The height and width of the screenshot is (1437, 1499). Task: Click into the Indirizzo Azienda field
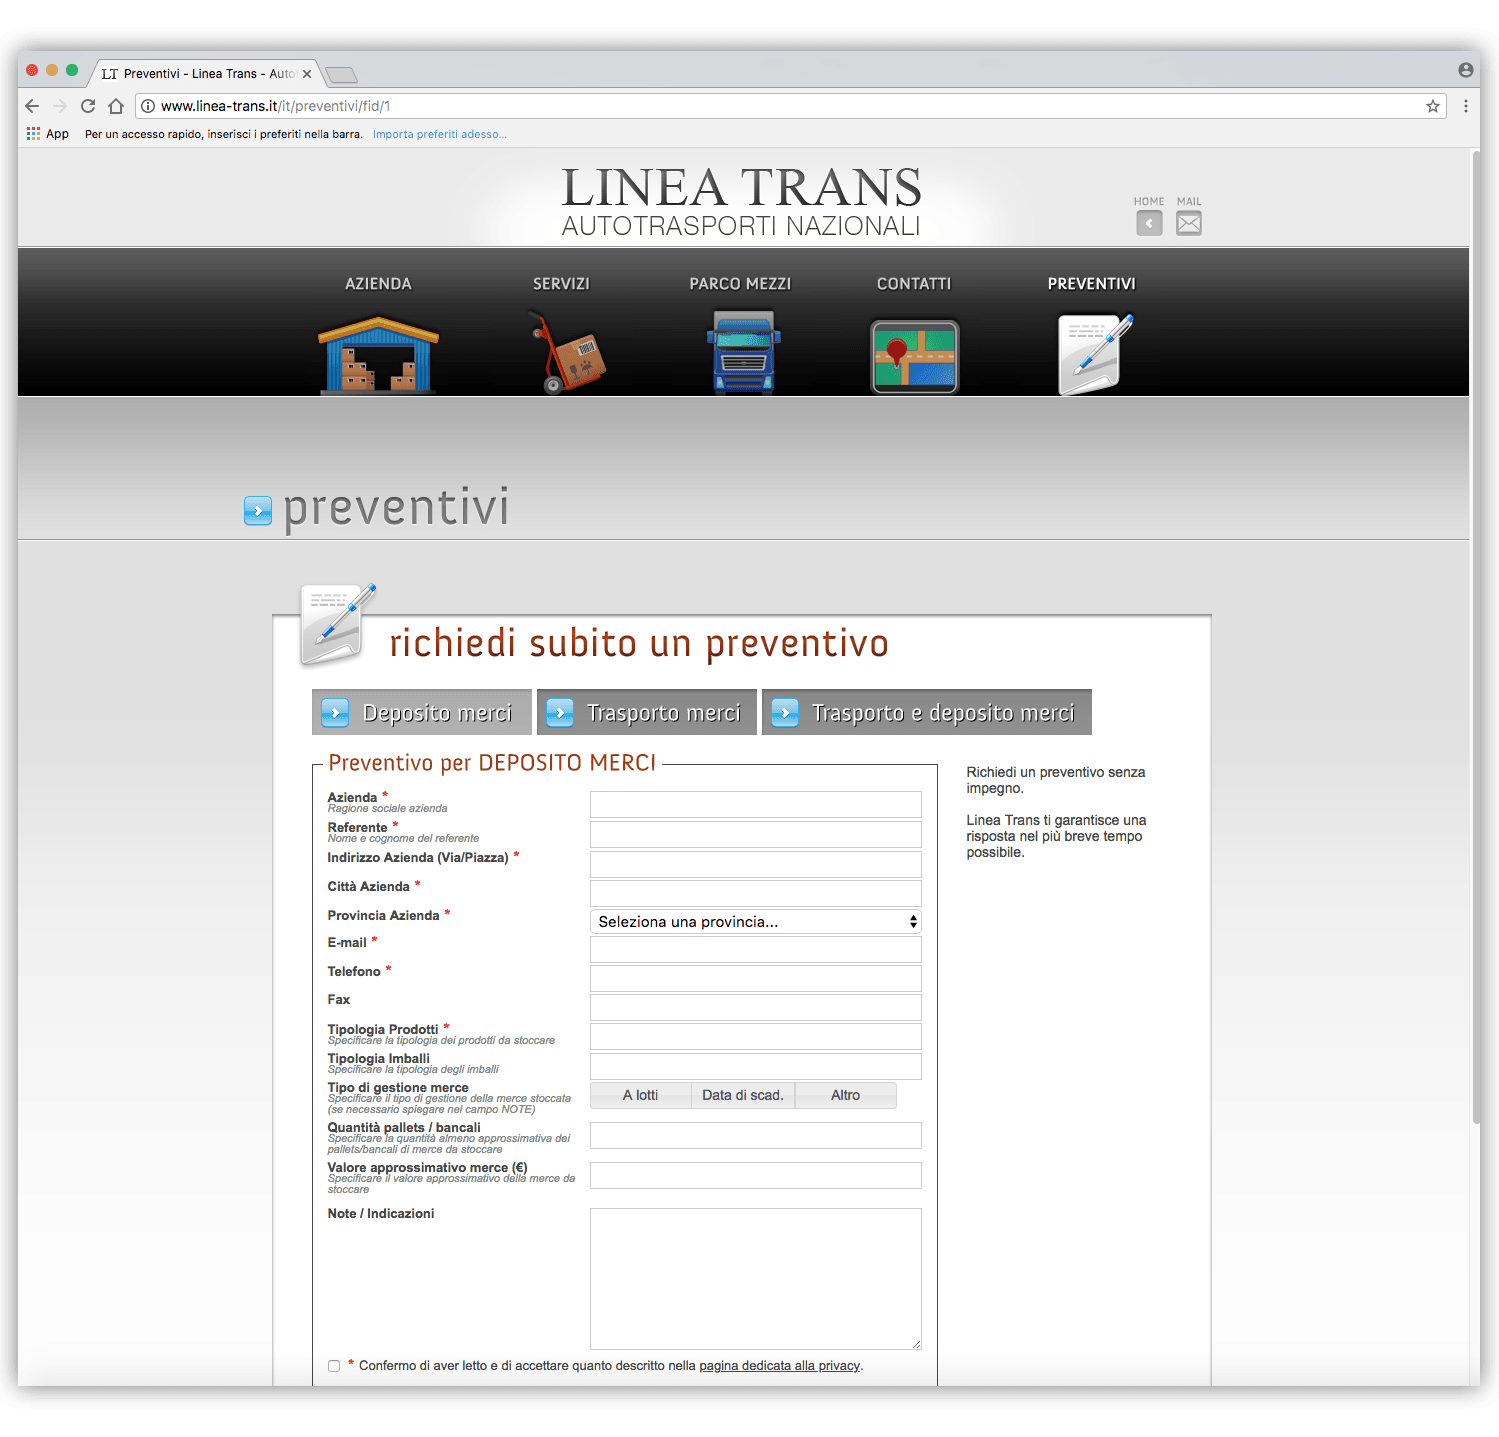(756, 864)
